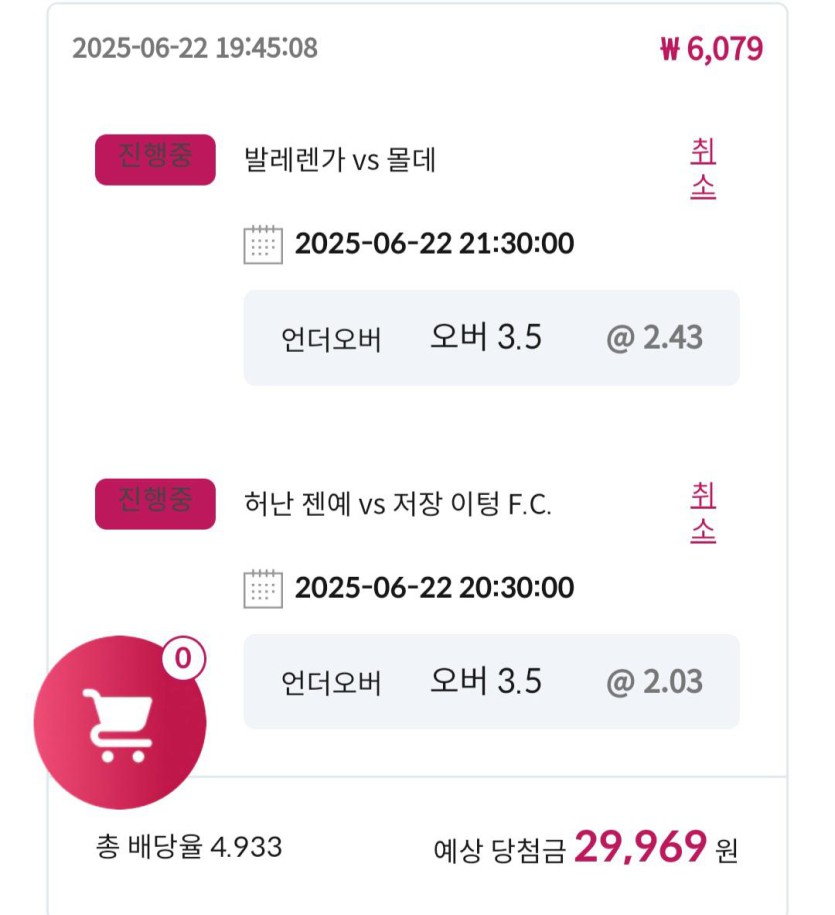Open the shopping cart floating button
This screenshot has width=835, height=915.
click(120, 722)
